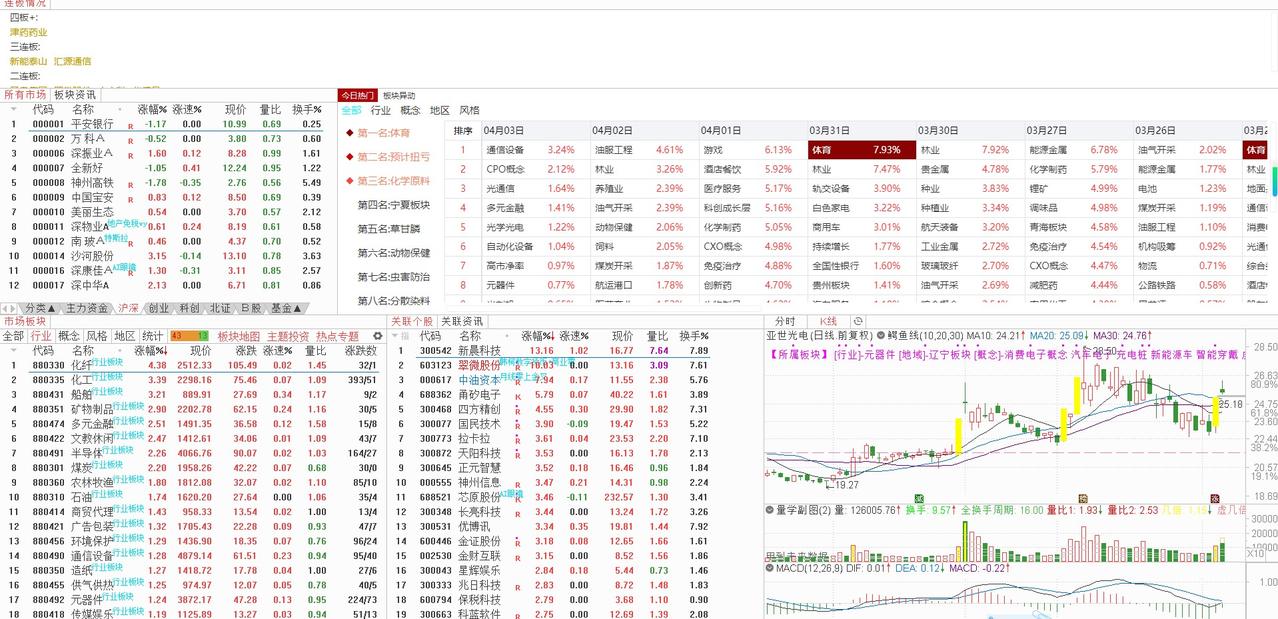Click R margin icon beside 平安银行
1278x619 pixels.
(130, 124)
